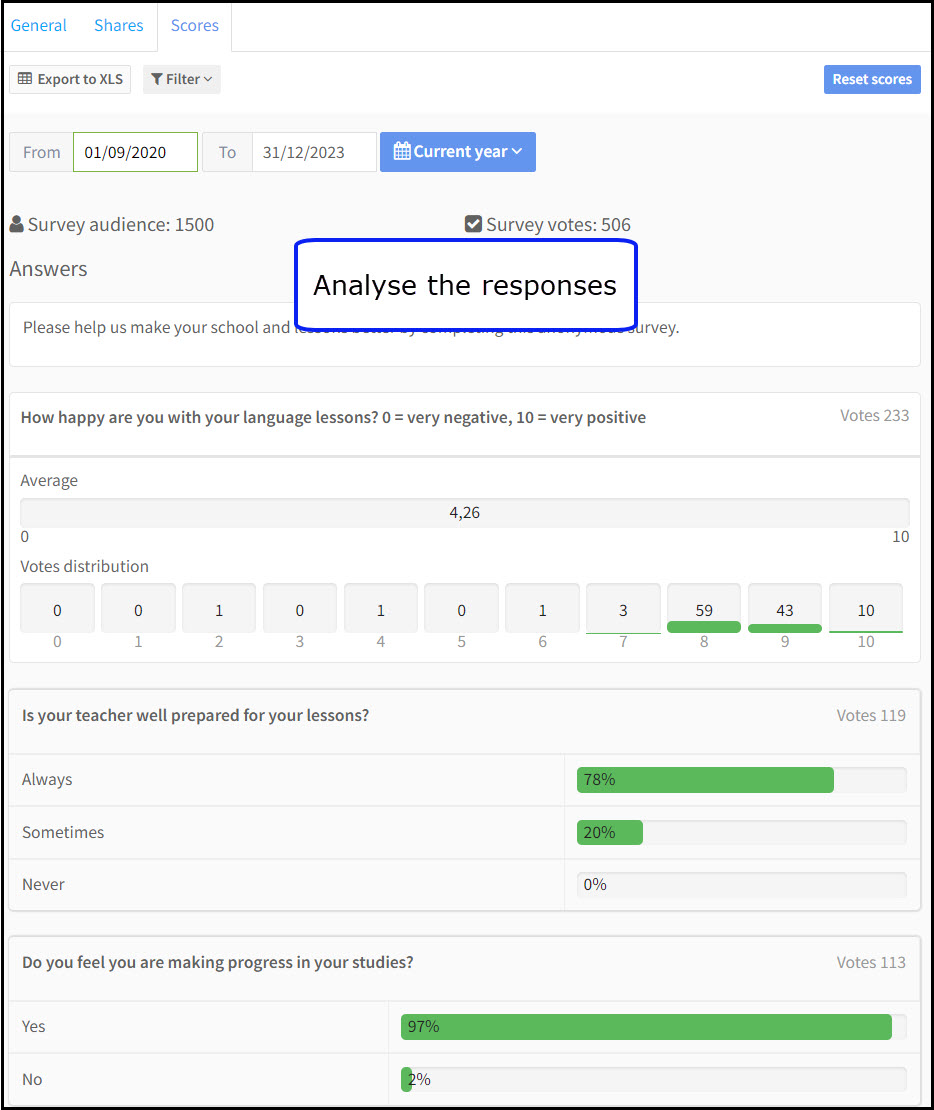Open the Shares tab
934x1110 pixels.
click(x=119, y=26)
